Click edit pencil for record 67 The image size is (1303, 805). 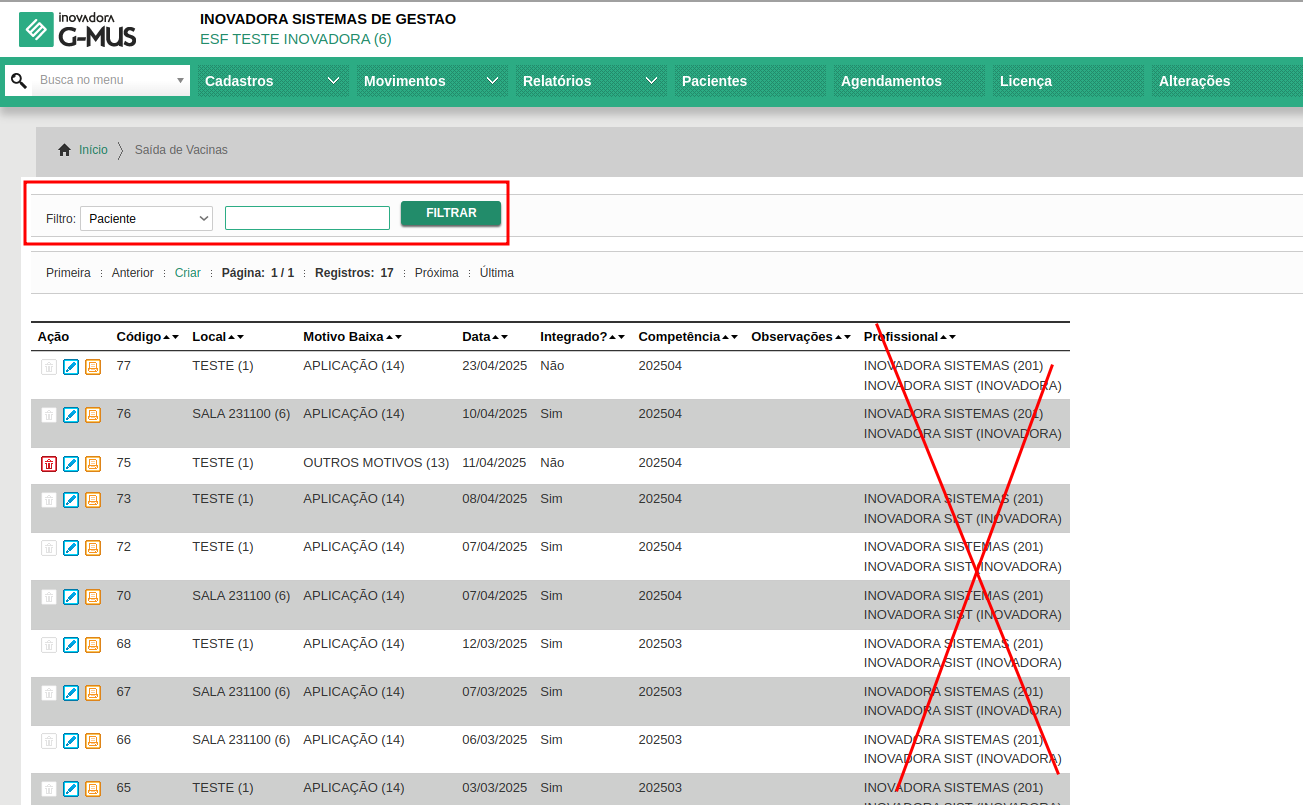point(71,693)
